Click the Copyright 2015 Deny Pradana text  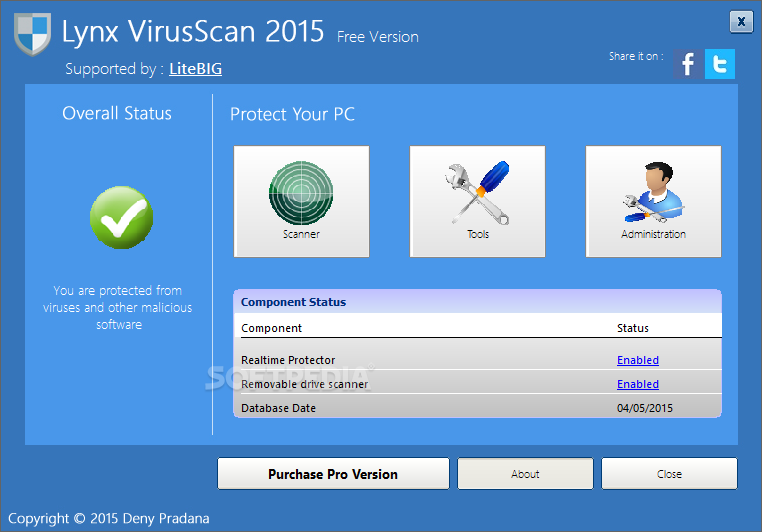[x=109, y=518]
